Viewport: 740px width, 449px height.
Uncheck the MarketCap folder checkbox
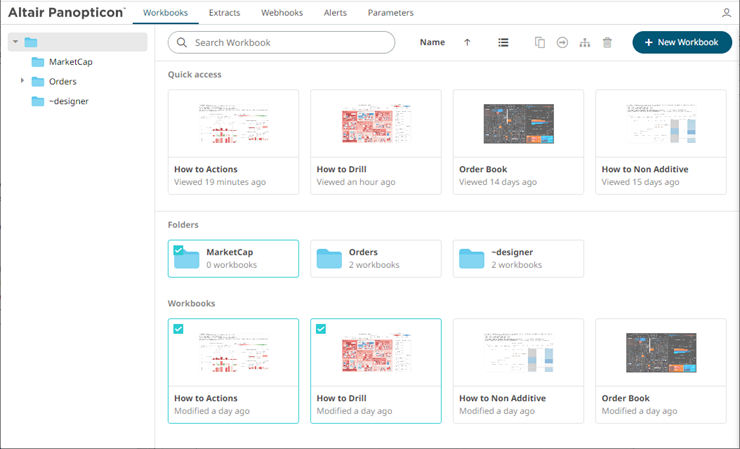coord(178,250)
